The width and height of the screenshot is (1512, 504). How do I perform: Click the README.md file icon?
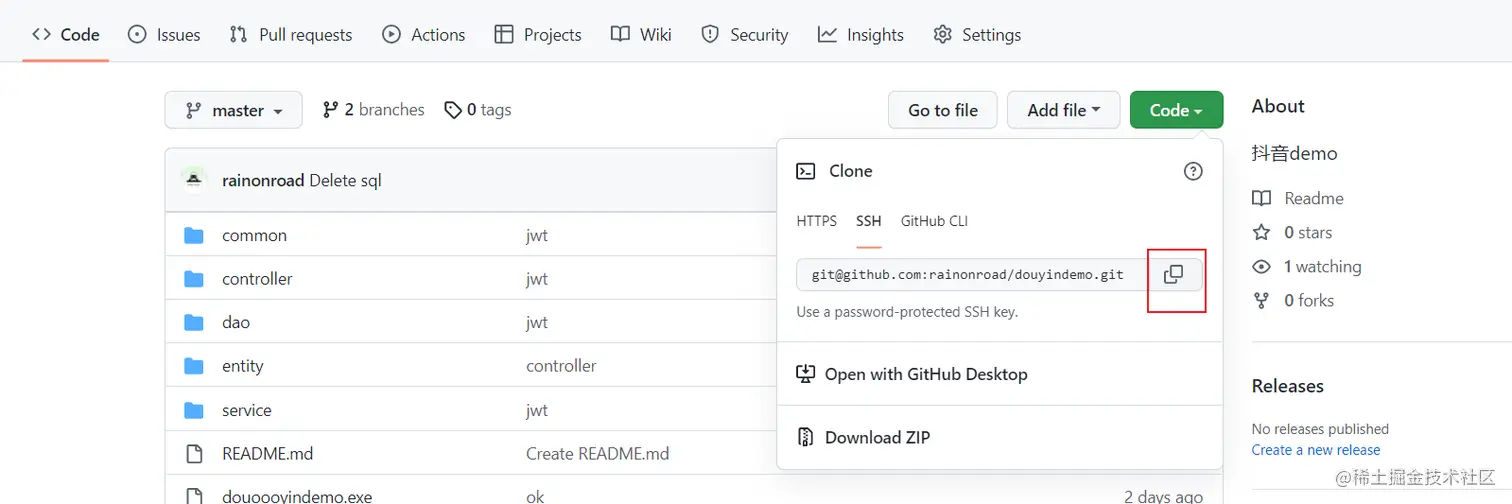tap(194, 454)
